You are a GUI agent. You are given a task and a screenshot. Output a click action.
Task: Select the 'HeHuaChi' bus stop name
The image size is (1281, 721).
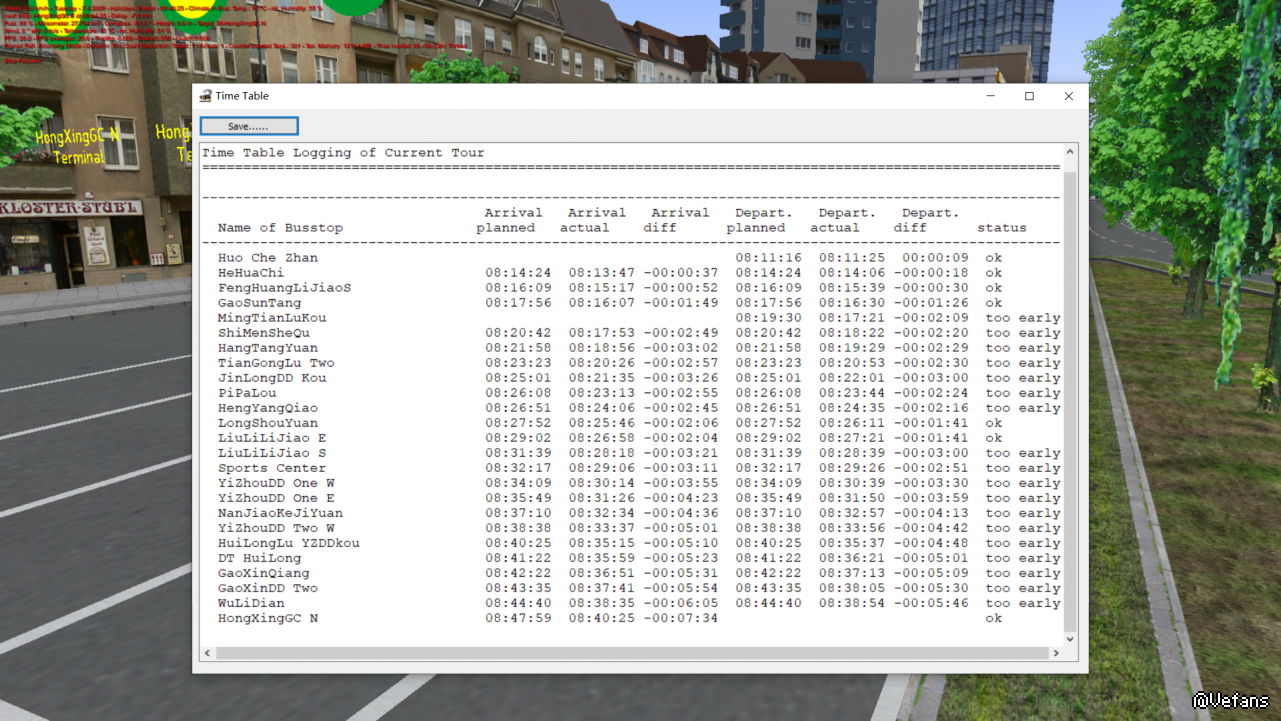251,273
